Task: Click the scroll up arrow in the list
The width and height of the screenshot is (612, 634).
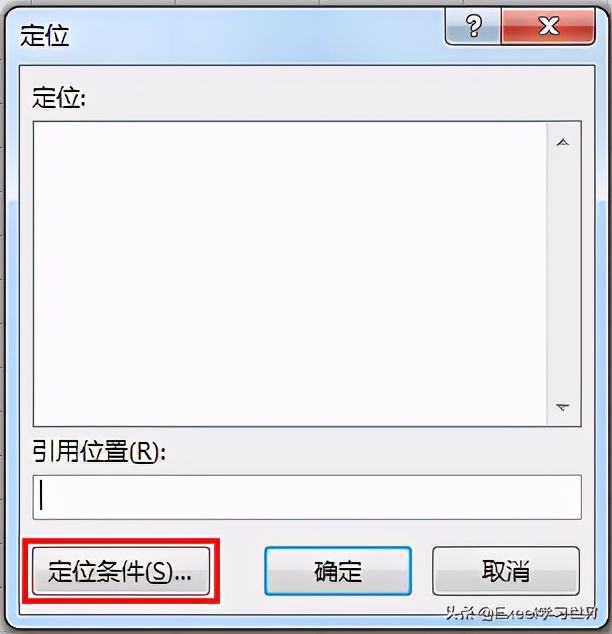Action: pos(563,142)
